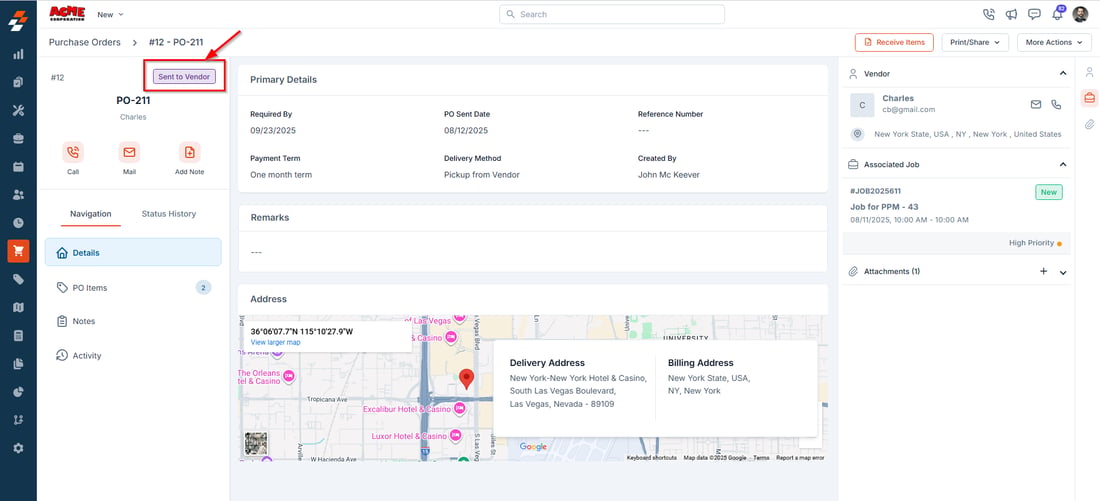Click the vendor phone icon beside Charles

tap(1056, 105)
